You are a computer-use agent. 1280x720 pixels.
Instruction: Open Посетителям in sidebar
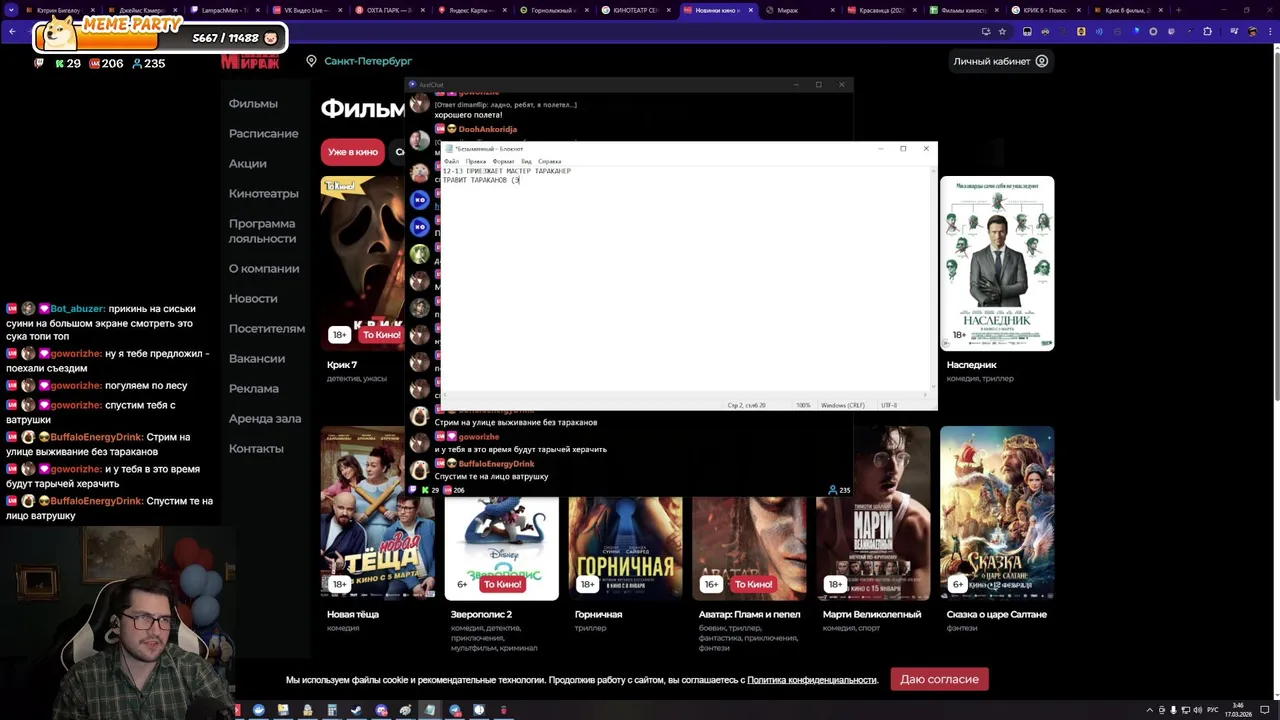[267, 329]
